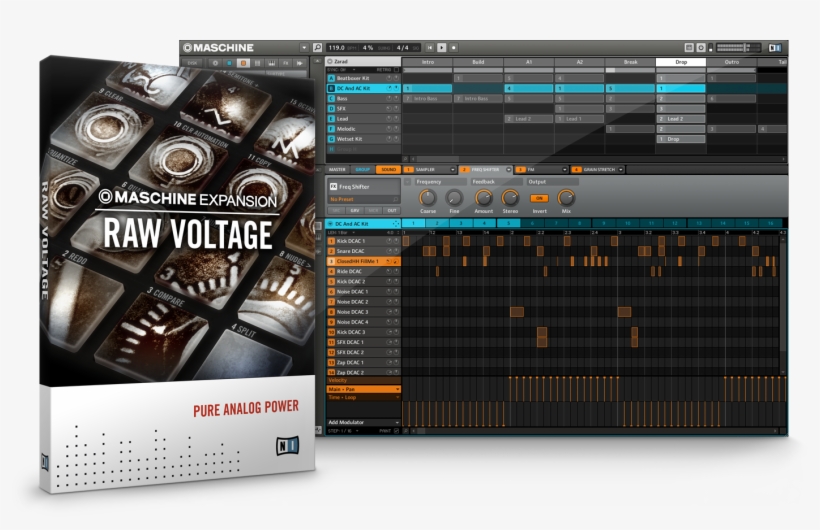Select sound slot 2 Snare DCAC
820x530 pixels.
coord(363,251)
